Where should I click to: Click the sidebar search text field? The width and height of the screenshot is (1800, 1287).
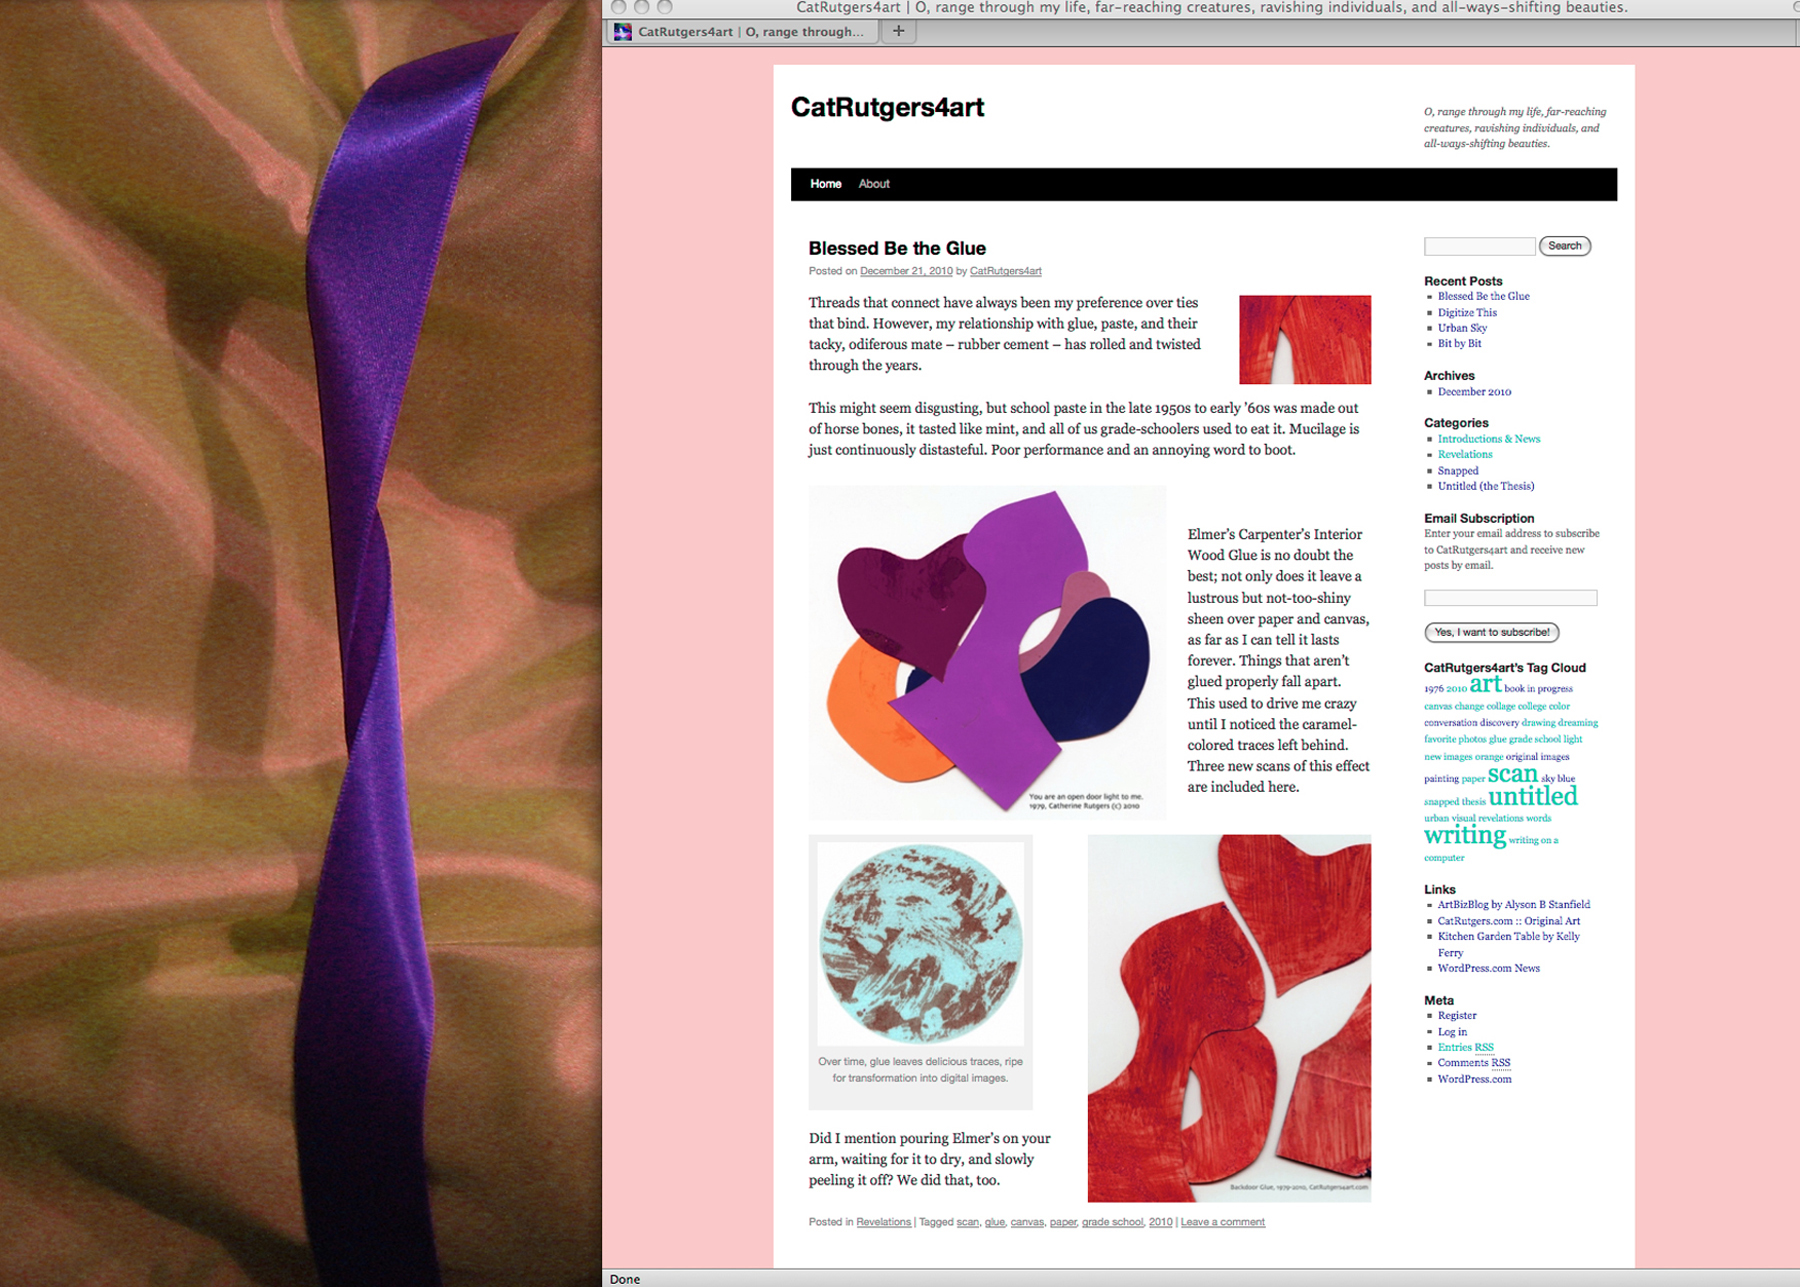[1478, 246]
